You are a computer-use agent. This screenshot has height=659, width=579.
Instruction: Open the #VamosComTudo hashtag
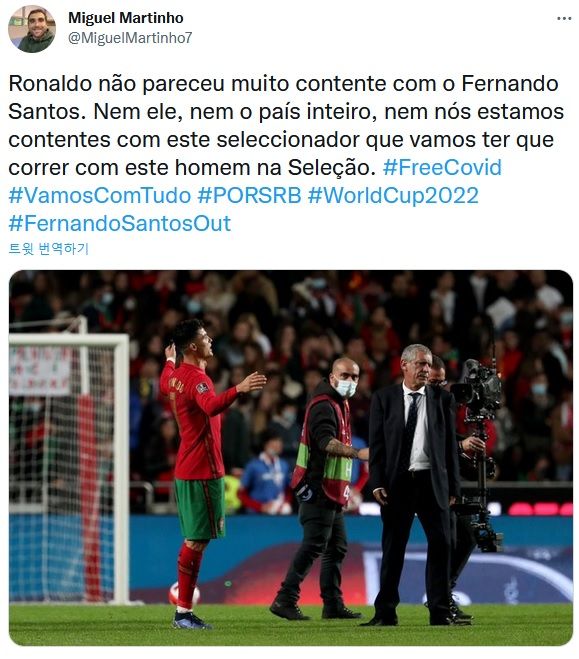100,195
